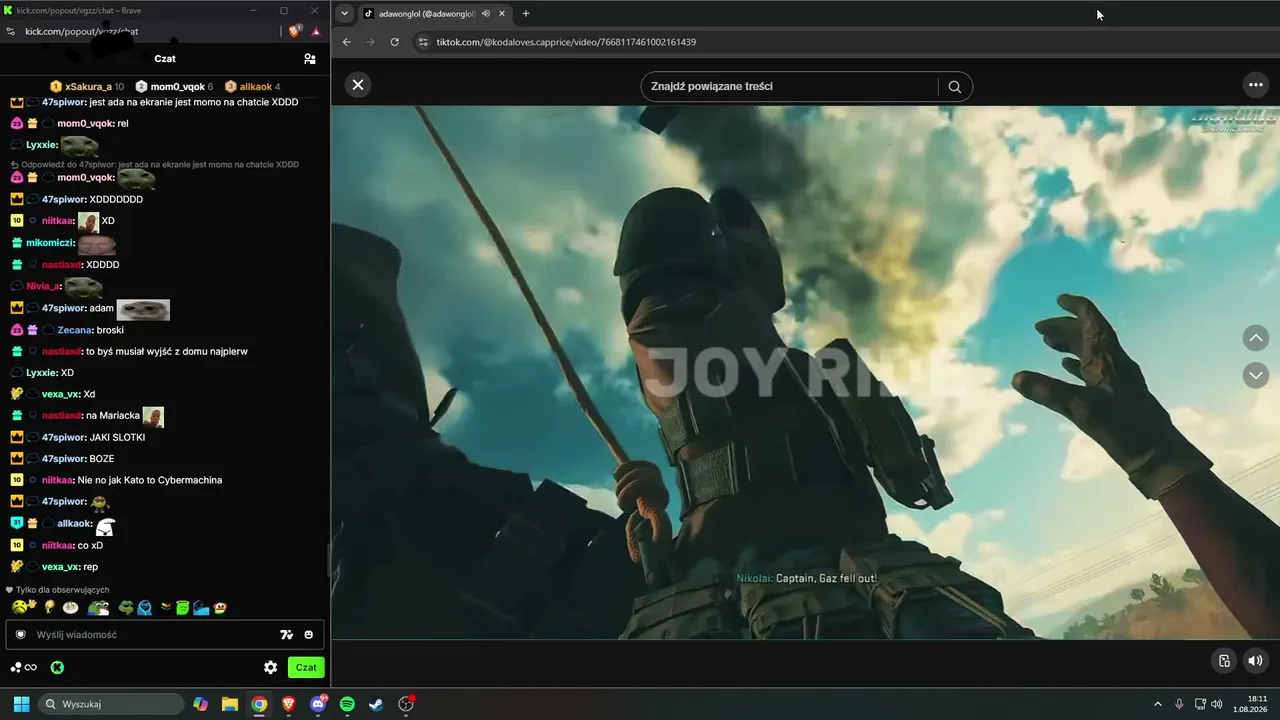Open Discord from the taskbar
This screenshot has height=720, width=1280.
(x=318, y=704)
